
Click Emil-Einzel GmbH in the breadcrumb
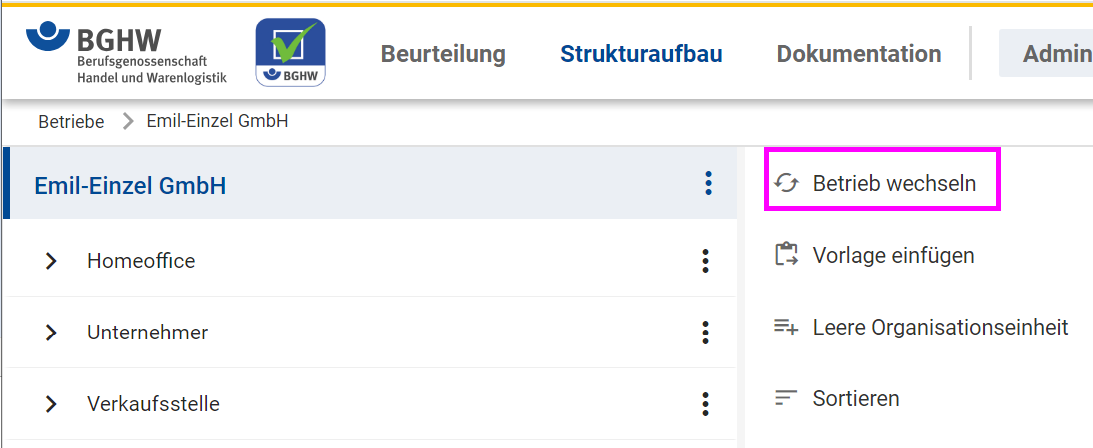[x=217, y=121]
